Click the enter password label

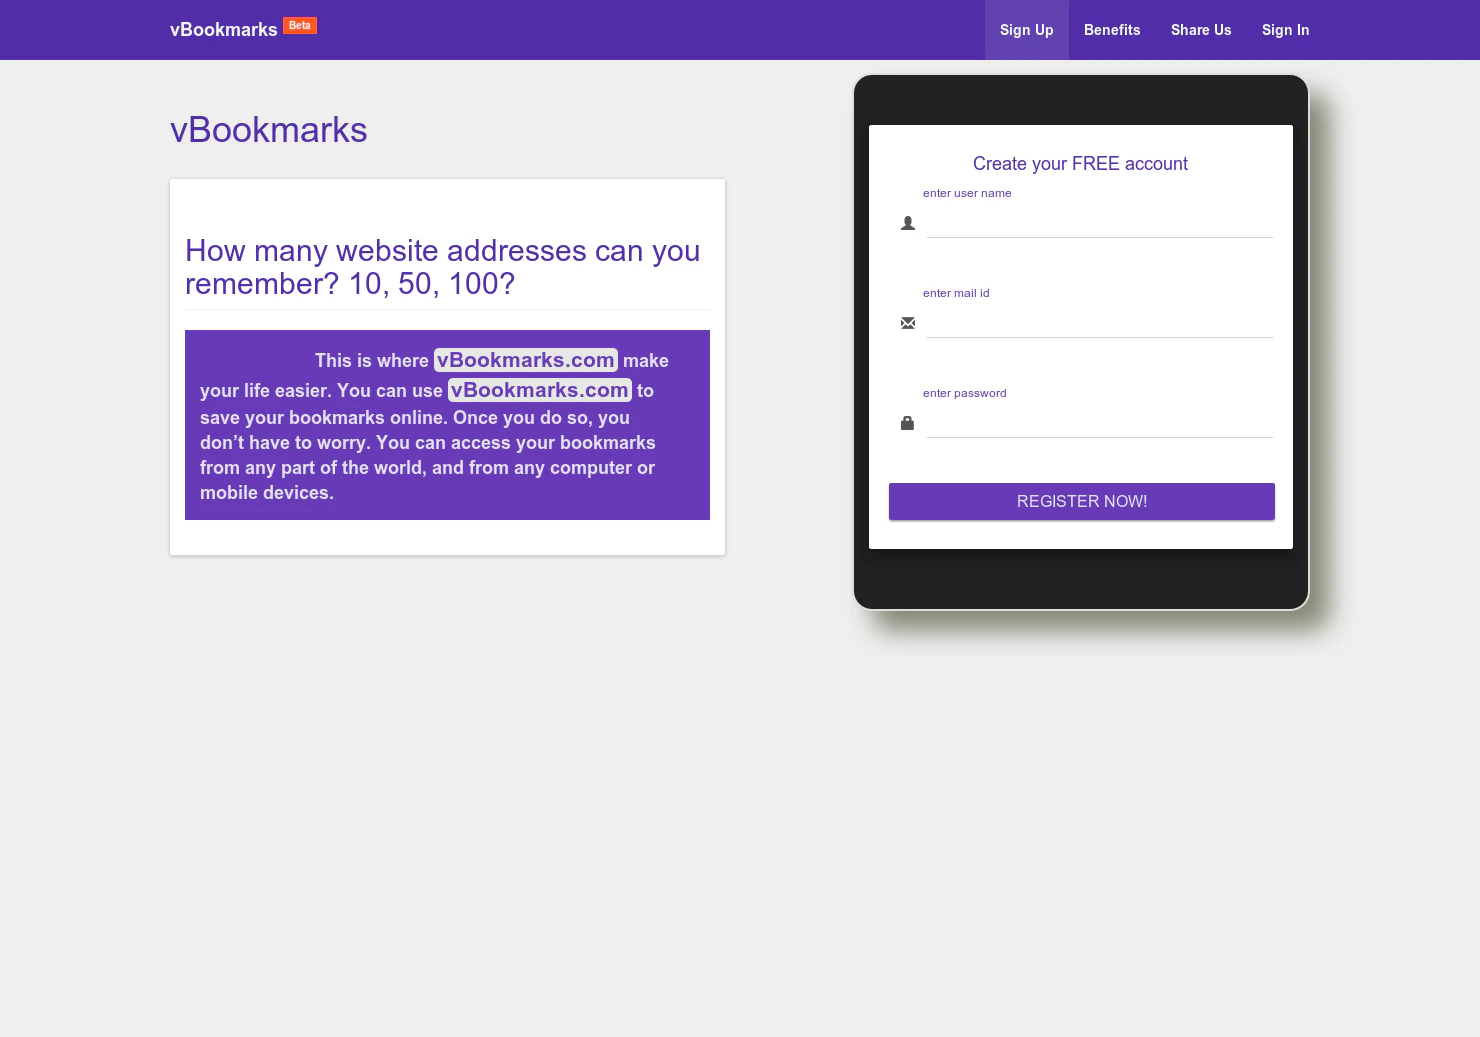964,393
